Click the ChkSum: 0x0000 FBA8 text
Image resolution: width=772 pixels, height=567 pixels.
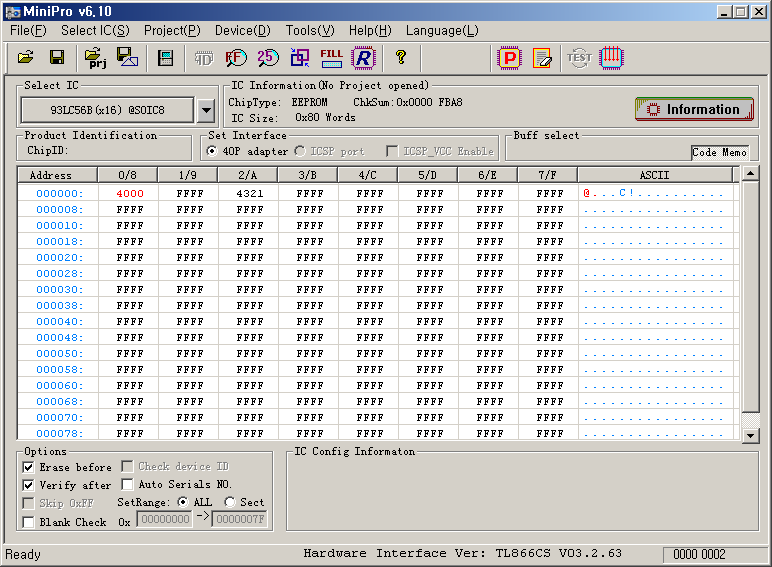click(408, 102)
